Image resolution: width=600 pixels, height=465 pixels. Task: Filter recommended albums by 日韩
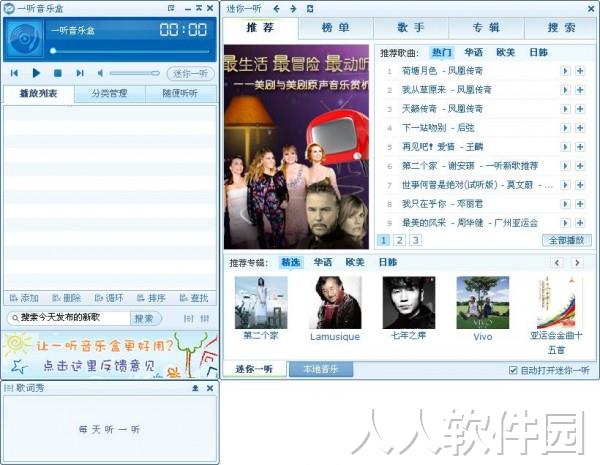(x=388, y=263)
